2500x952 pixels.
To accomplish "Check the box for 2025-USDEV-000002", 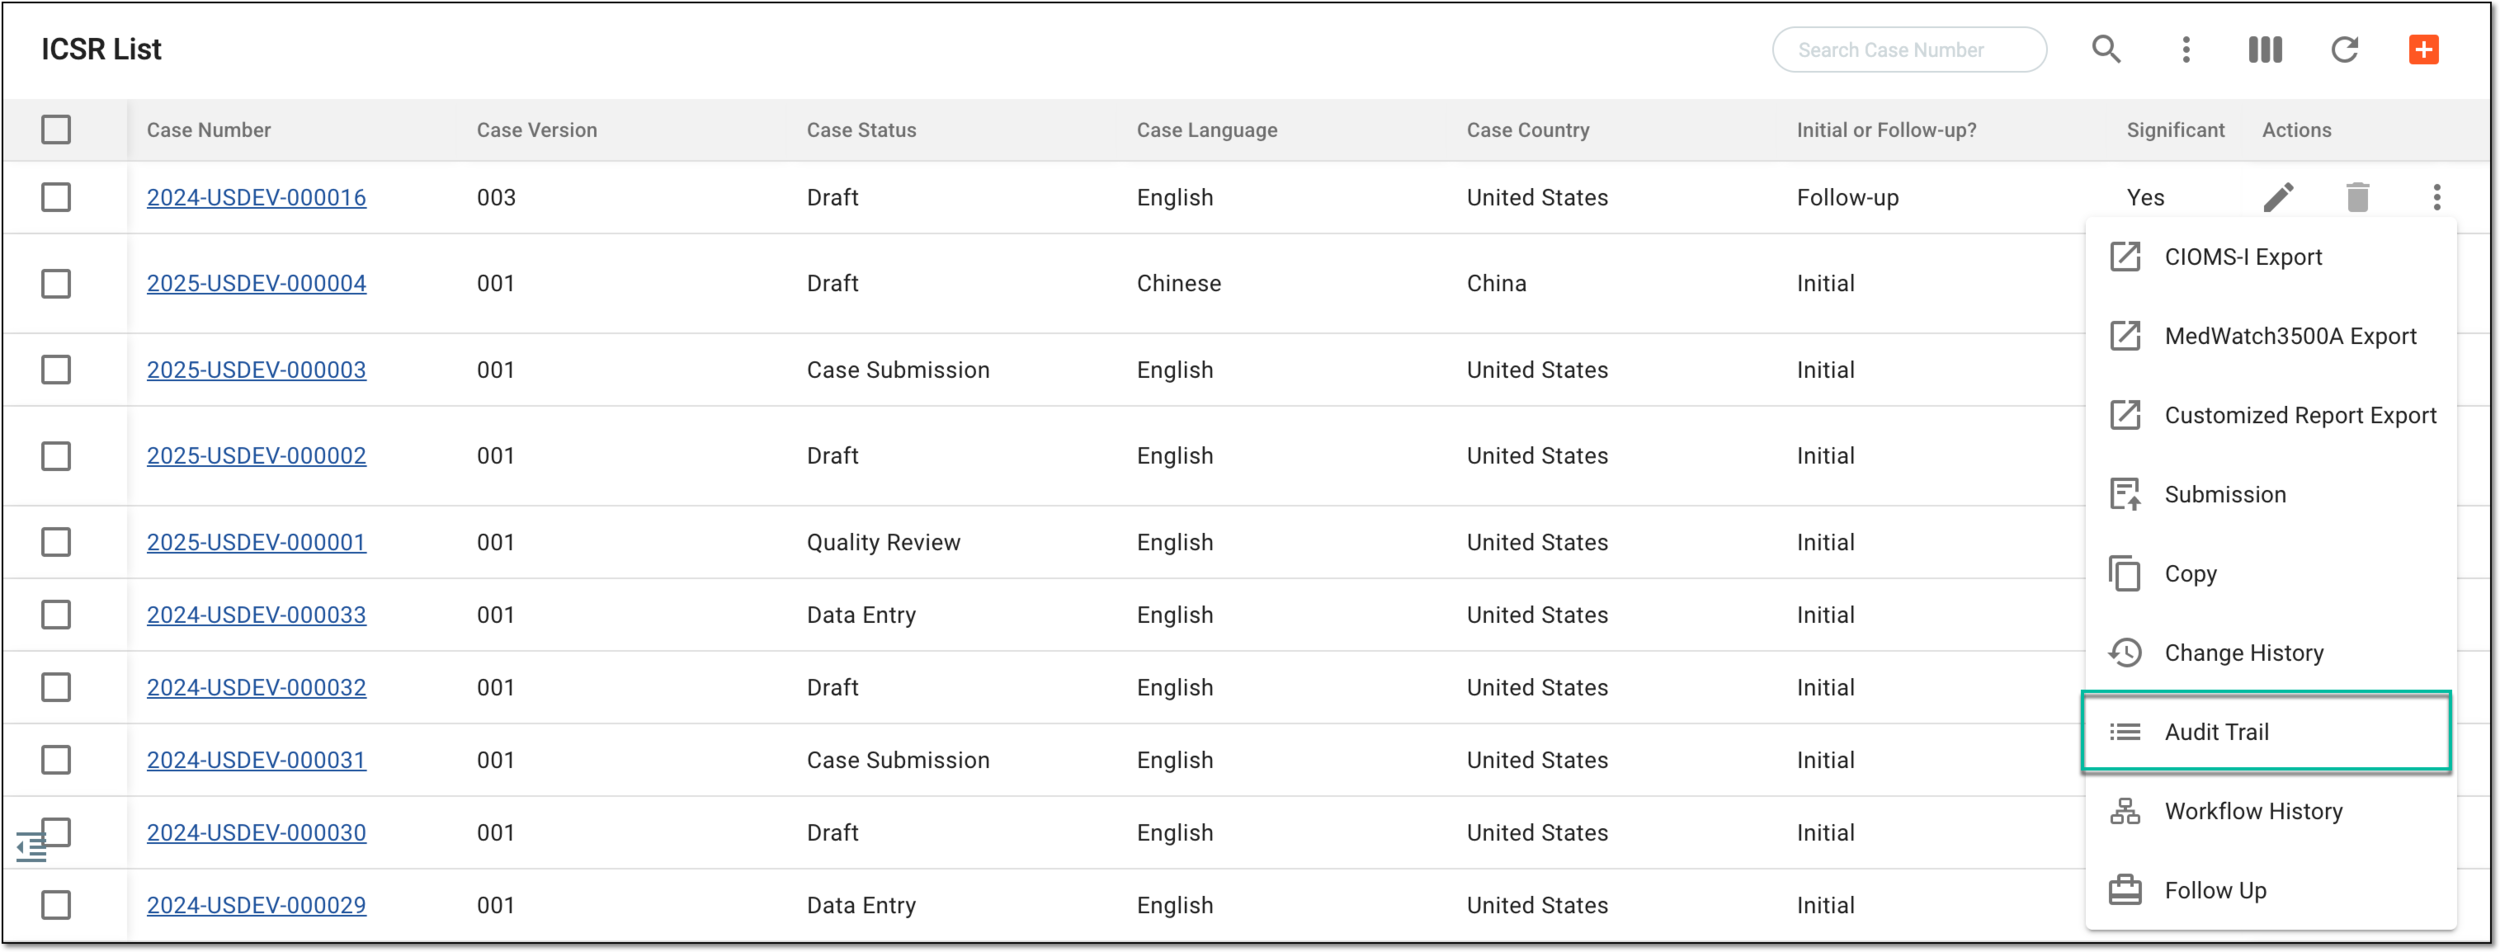I will click(x=56, y=456).
